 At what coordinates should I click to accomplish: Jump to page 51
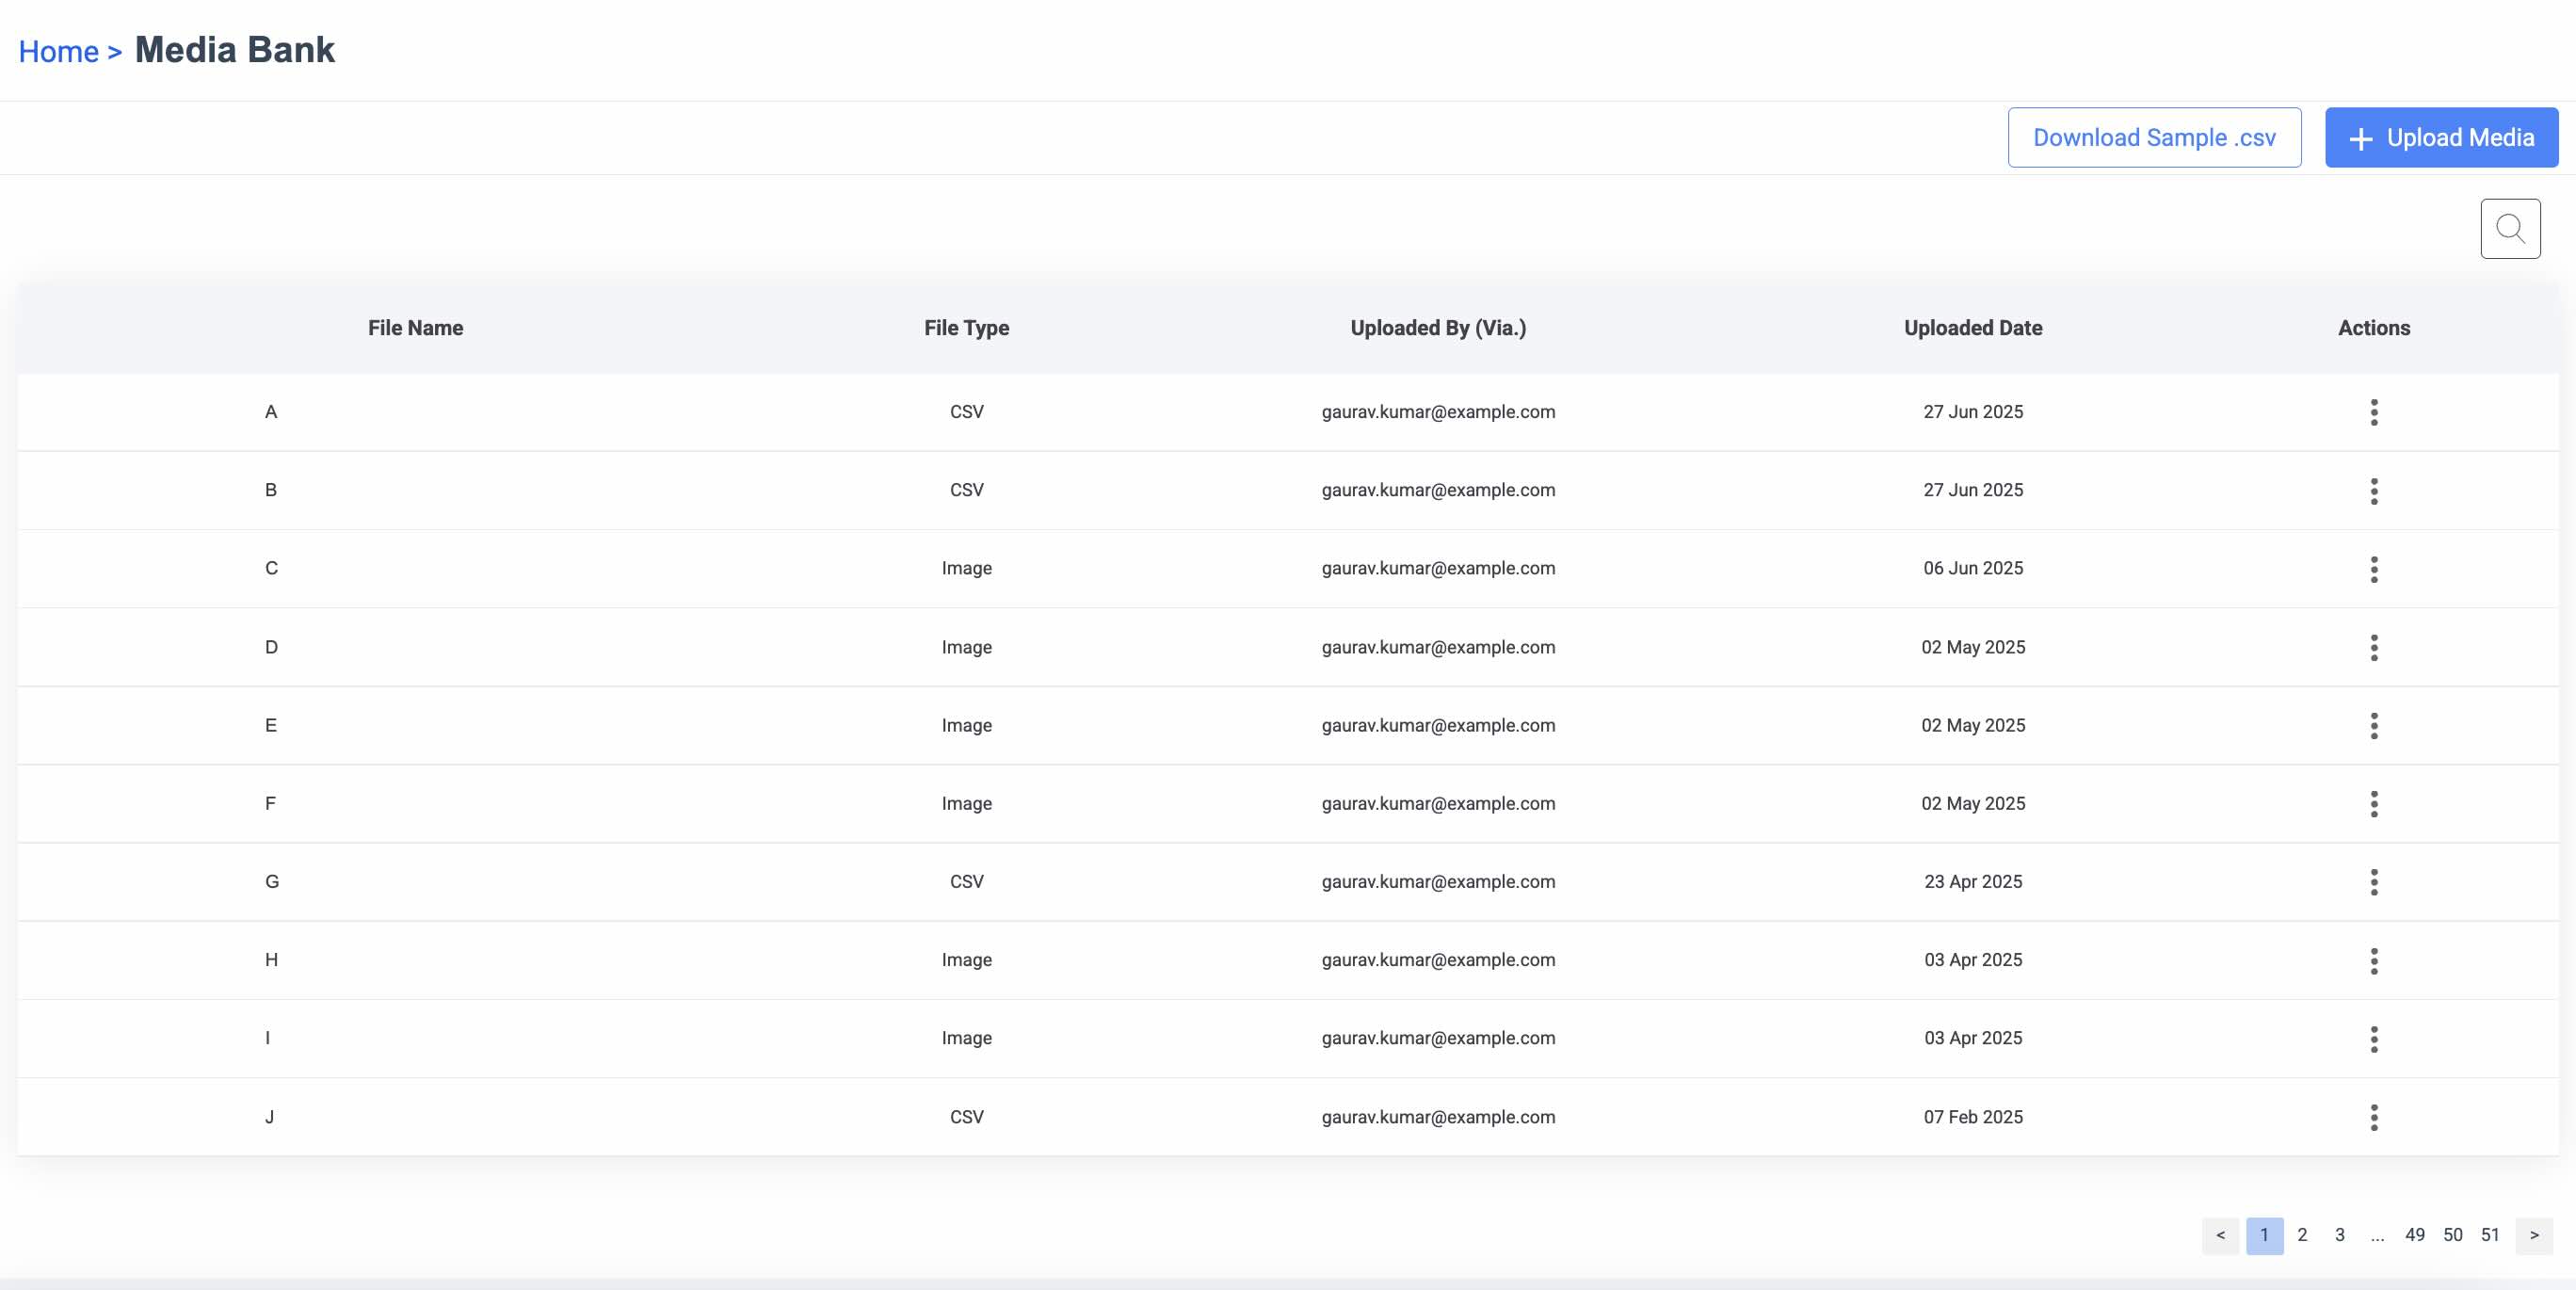2489,1235
